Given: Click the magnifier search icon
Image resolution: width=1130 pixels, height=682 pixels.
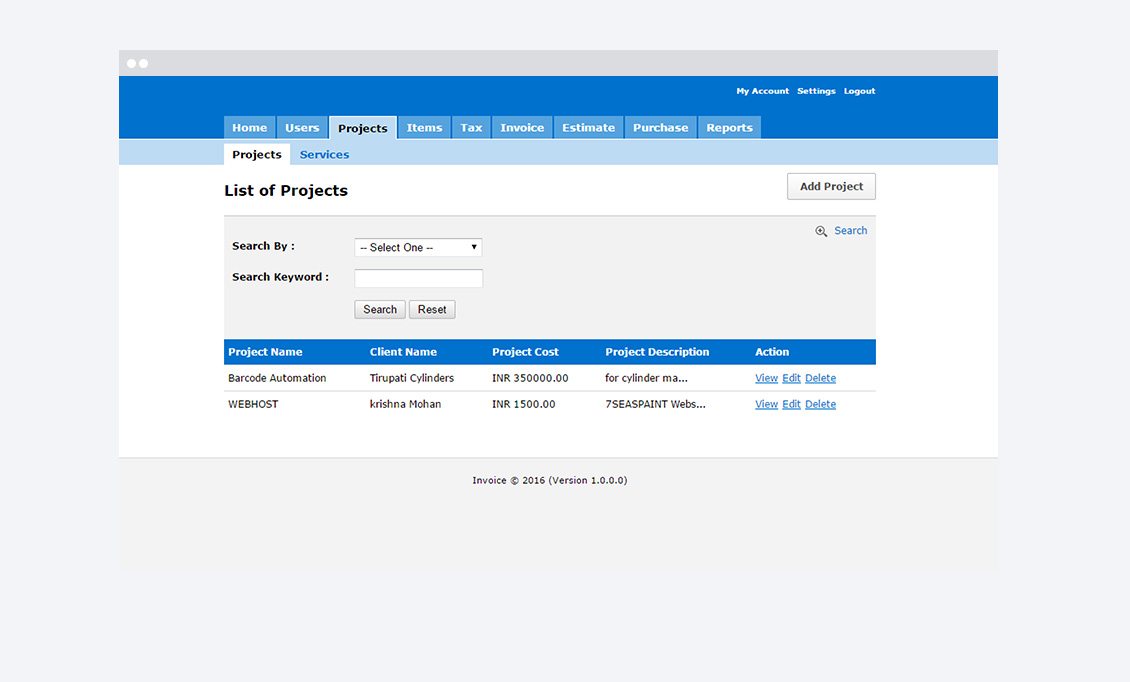Looking at the screenshot, I should tap(821, 231).
